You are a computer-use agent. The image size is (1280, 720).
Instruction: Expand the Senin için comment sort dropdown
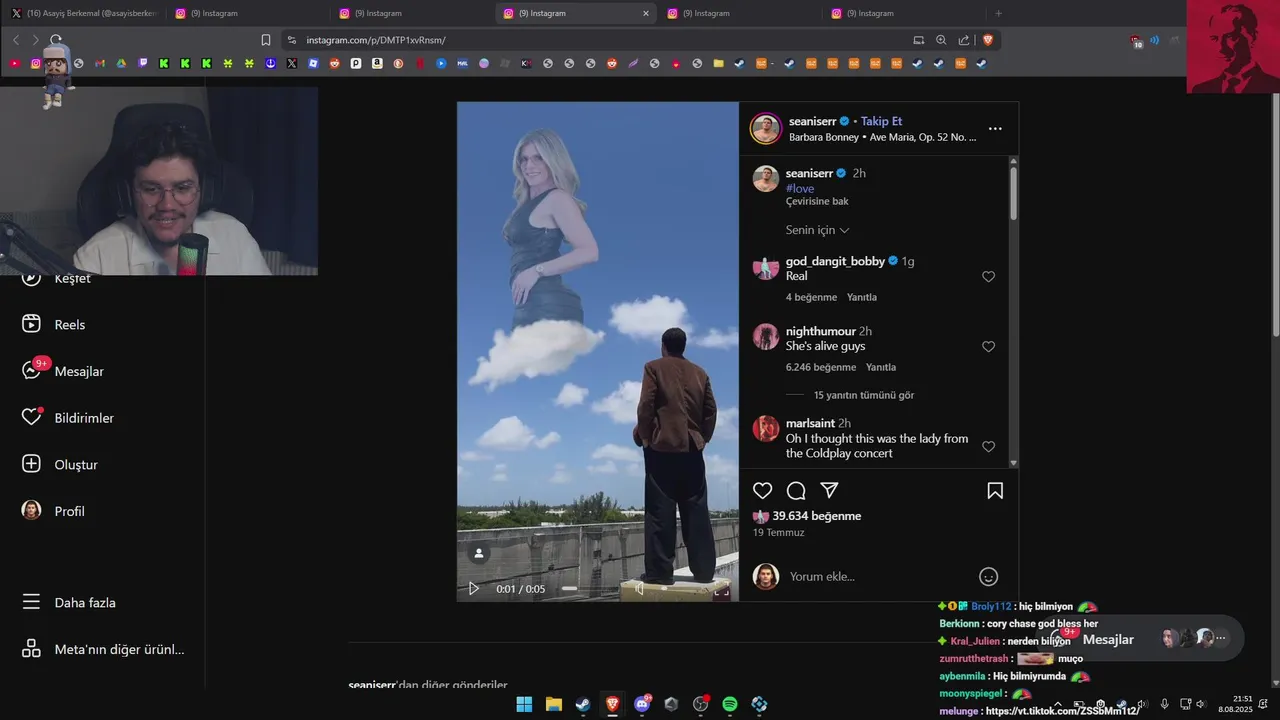coord(817,230)
